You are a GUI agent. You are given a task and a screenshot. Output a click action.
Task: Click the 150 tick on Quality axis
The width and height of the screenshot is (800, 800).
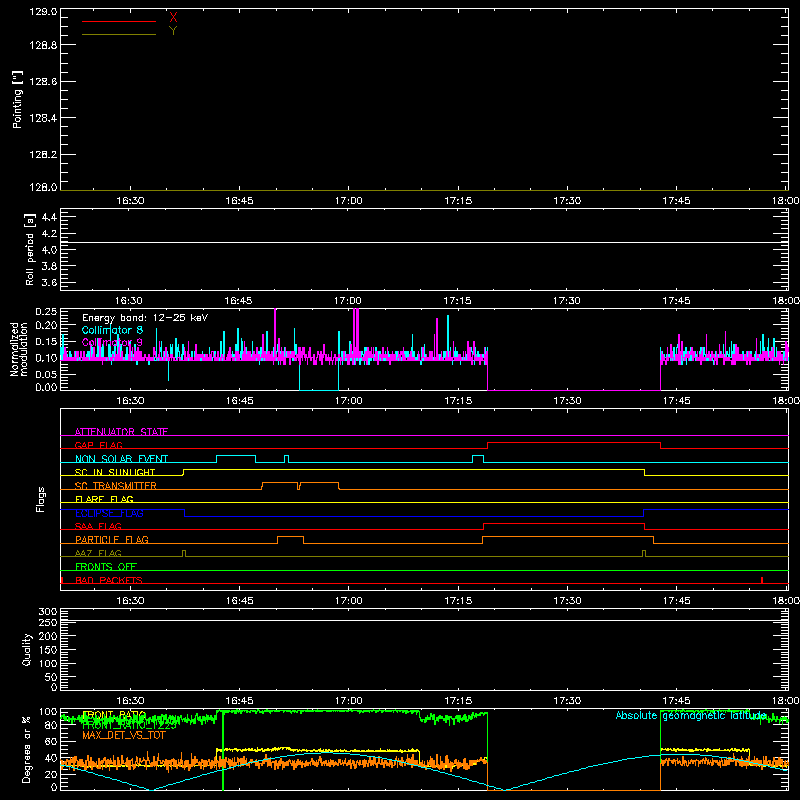pyautogui.click(x=48, y=650)
